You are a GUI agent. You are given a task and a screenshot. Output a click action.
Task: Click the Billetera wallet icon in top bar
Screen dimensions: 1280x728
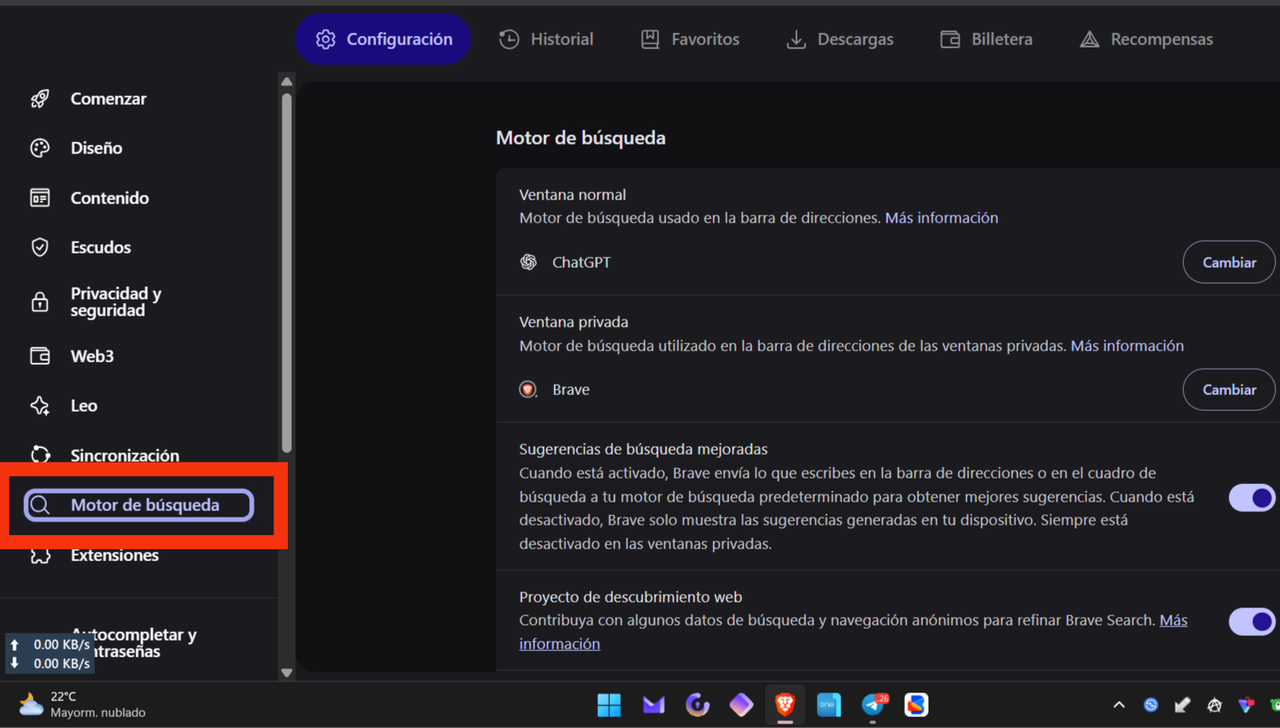[950, 39]
